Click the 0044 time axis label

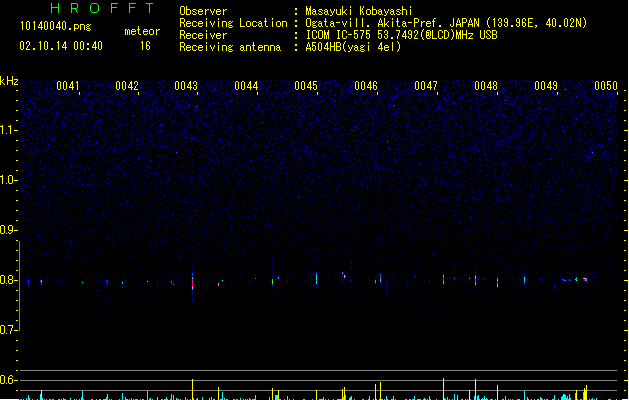(x=246, y=86)
